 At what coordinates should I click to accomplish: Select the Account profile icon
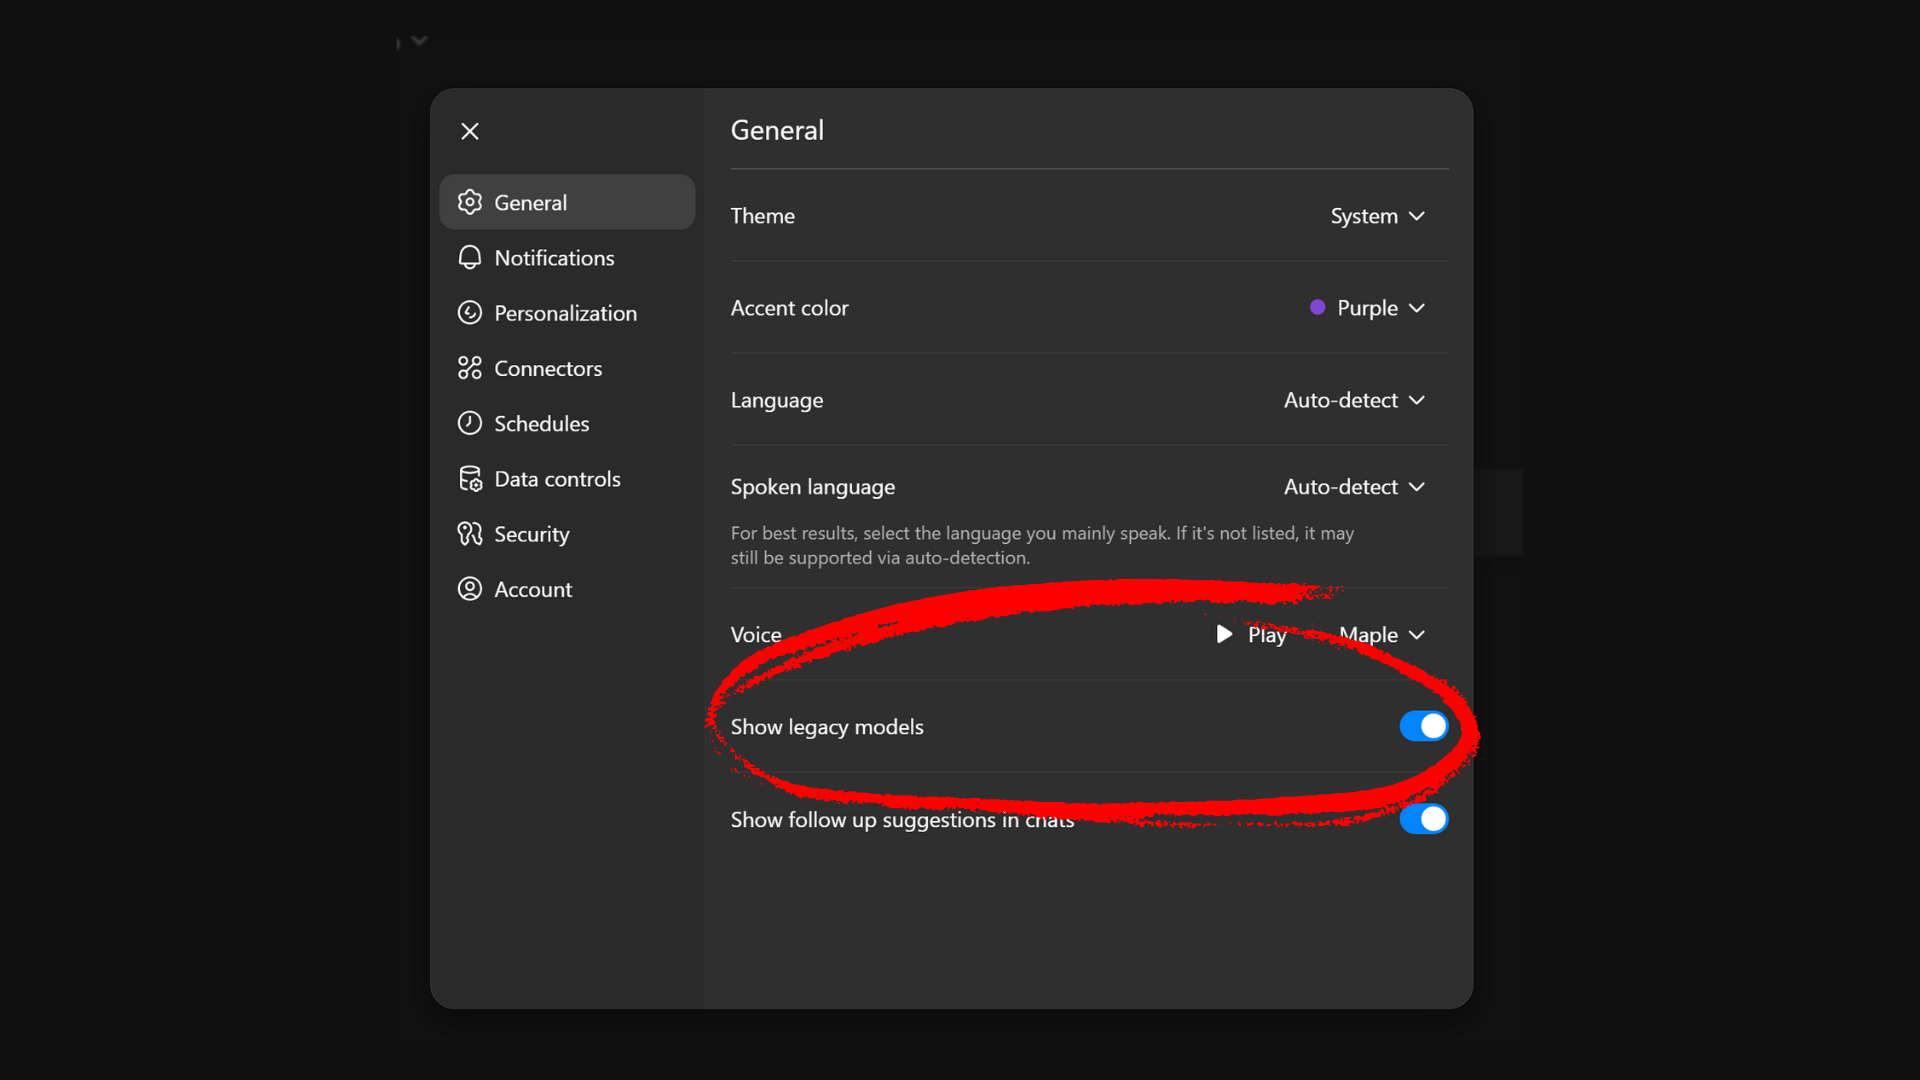(x=470, y=589)
